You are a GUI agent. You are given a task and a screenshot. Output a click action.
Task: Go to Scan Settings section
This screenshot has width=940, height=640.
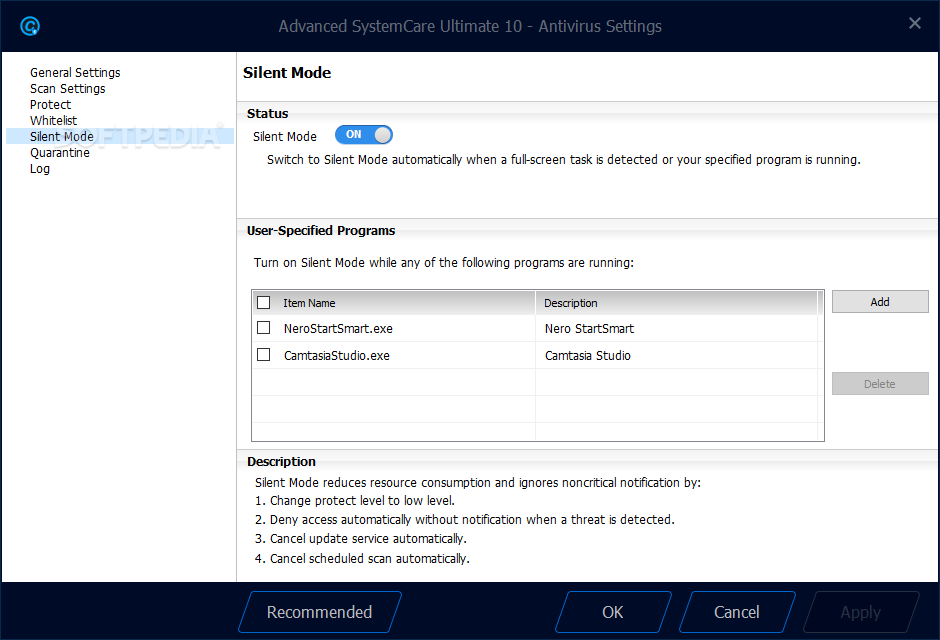(67, 89)
